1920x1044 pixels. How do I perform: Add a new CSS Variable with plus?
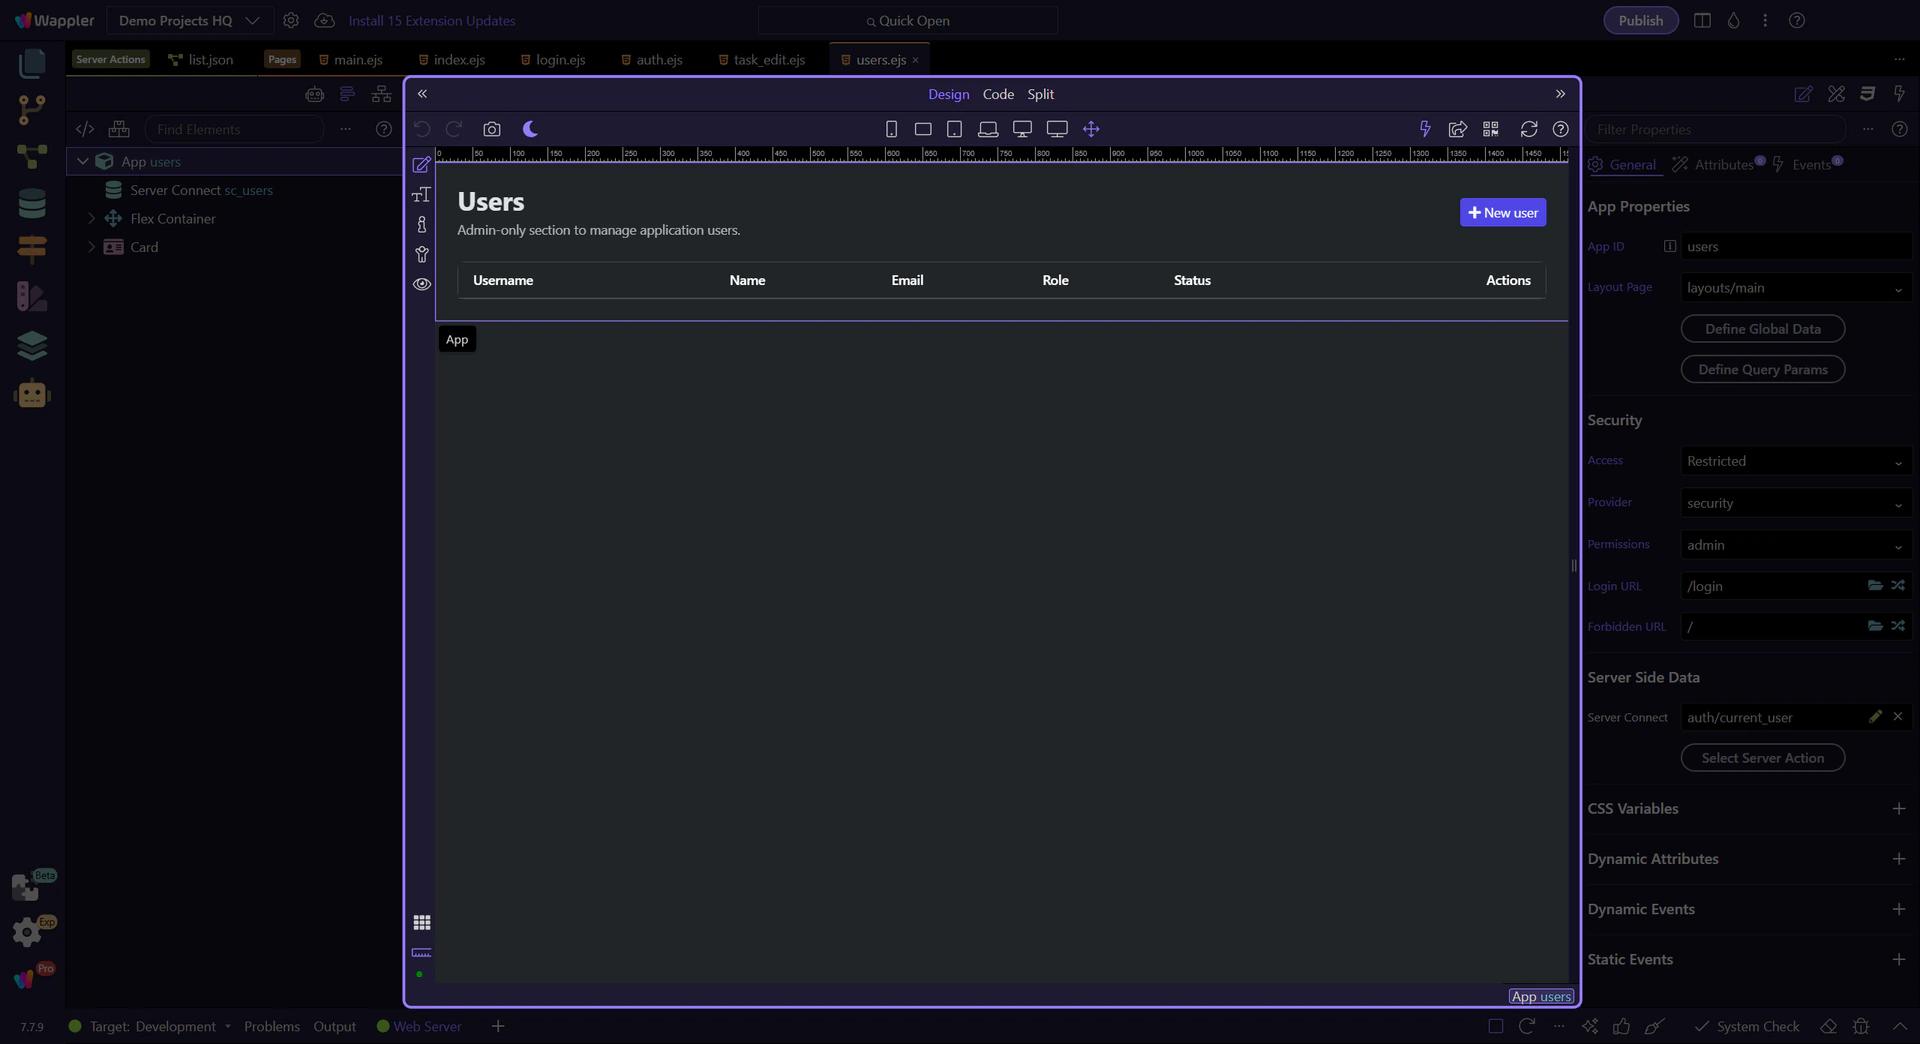click(x=1898, y=809)
